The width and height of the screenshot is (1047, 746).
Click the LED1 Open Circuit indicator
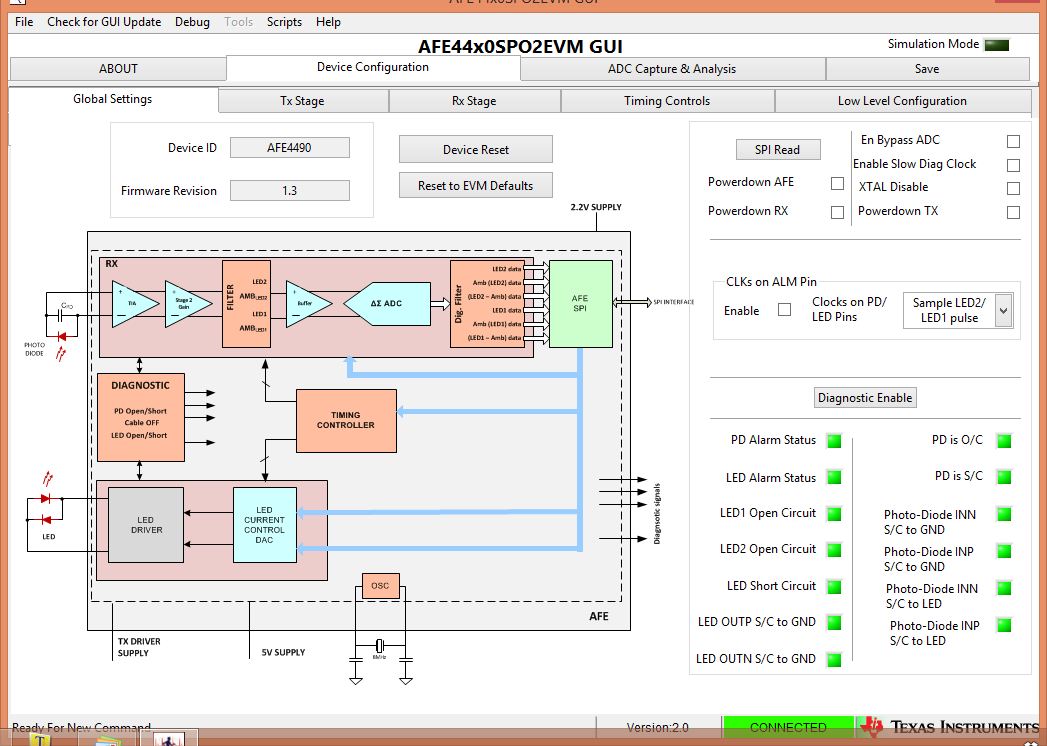pos(834,514)
